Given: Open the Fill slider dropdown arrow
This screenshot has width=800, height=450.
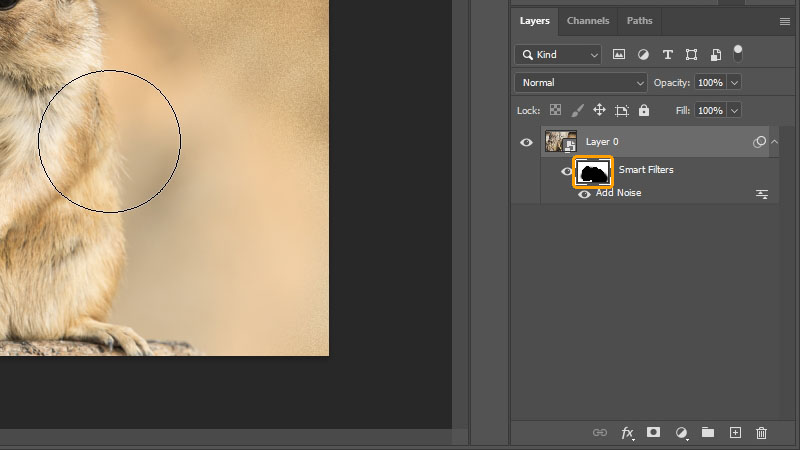Looking at the screenshot, I should click(x=734, y=110).
